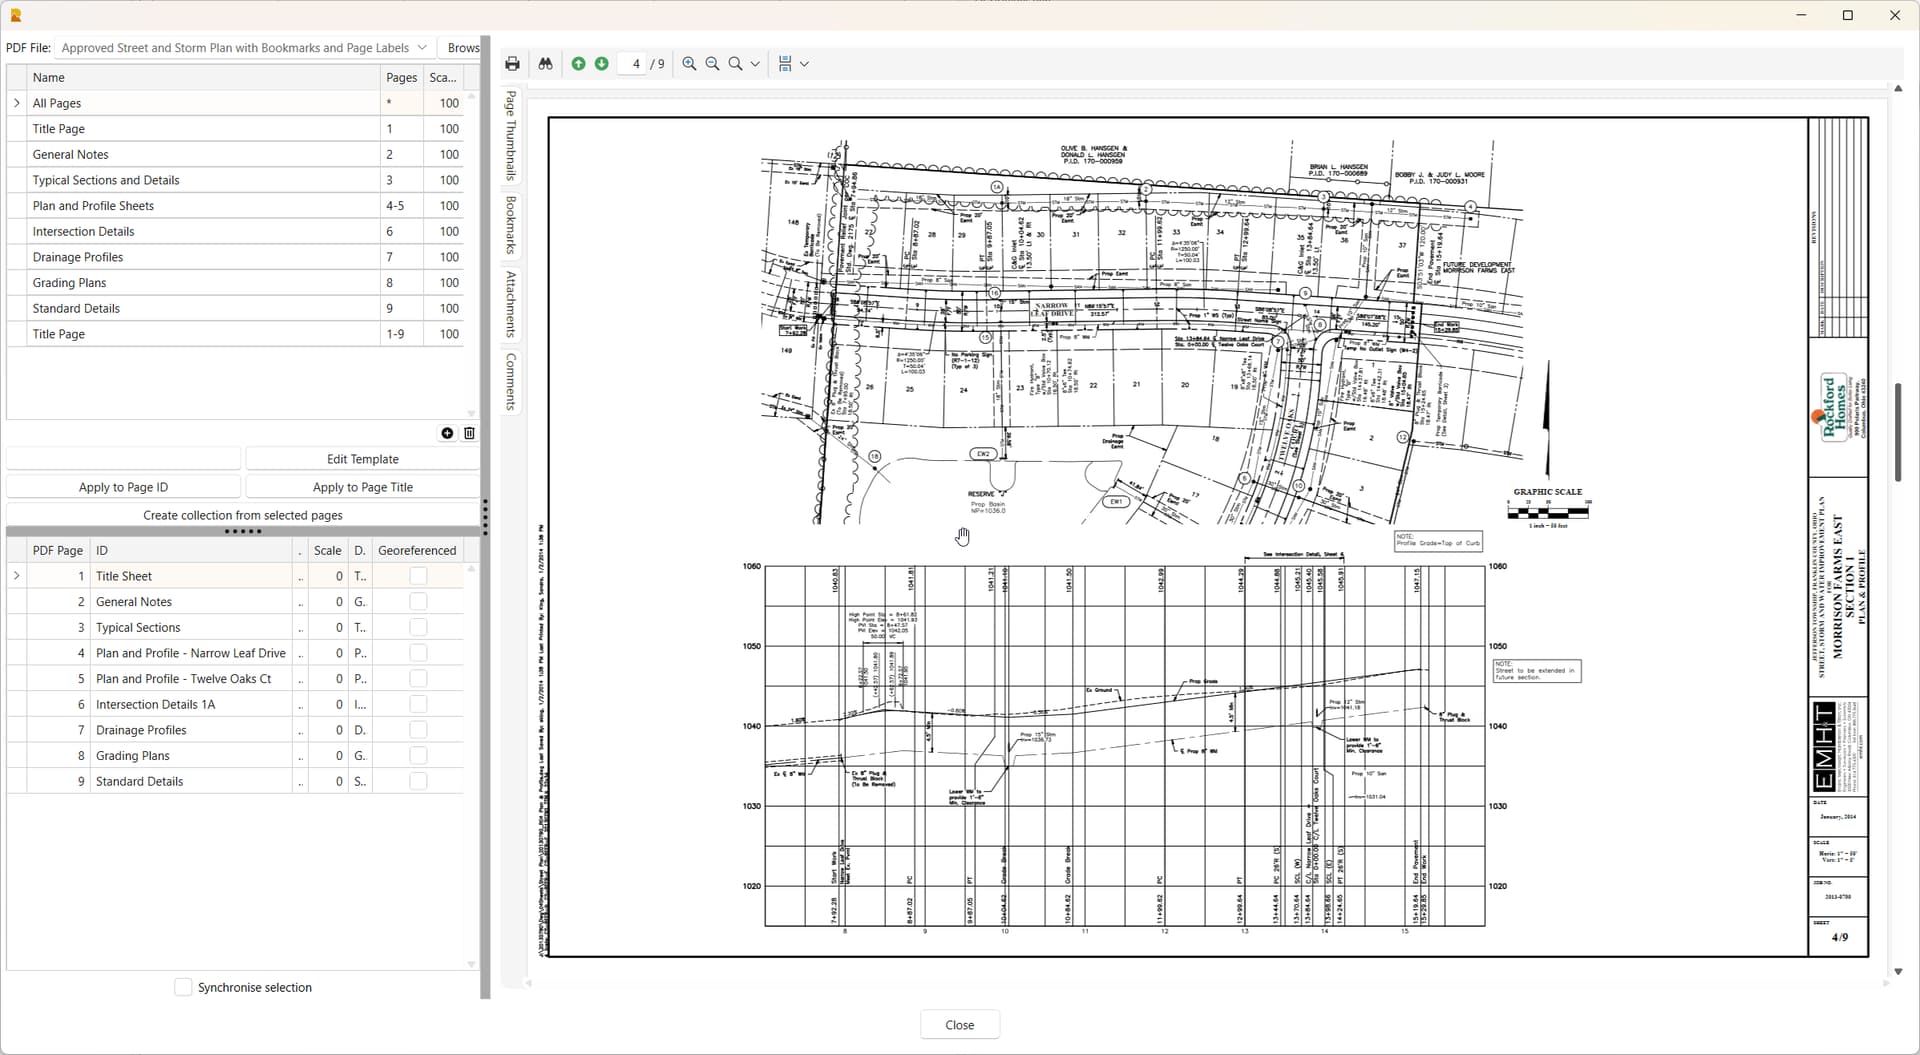
Task: Open the Page Thumbnails side tab
Action: click(511, 135)
